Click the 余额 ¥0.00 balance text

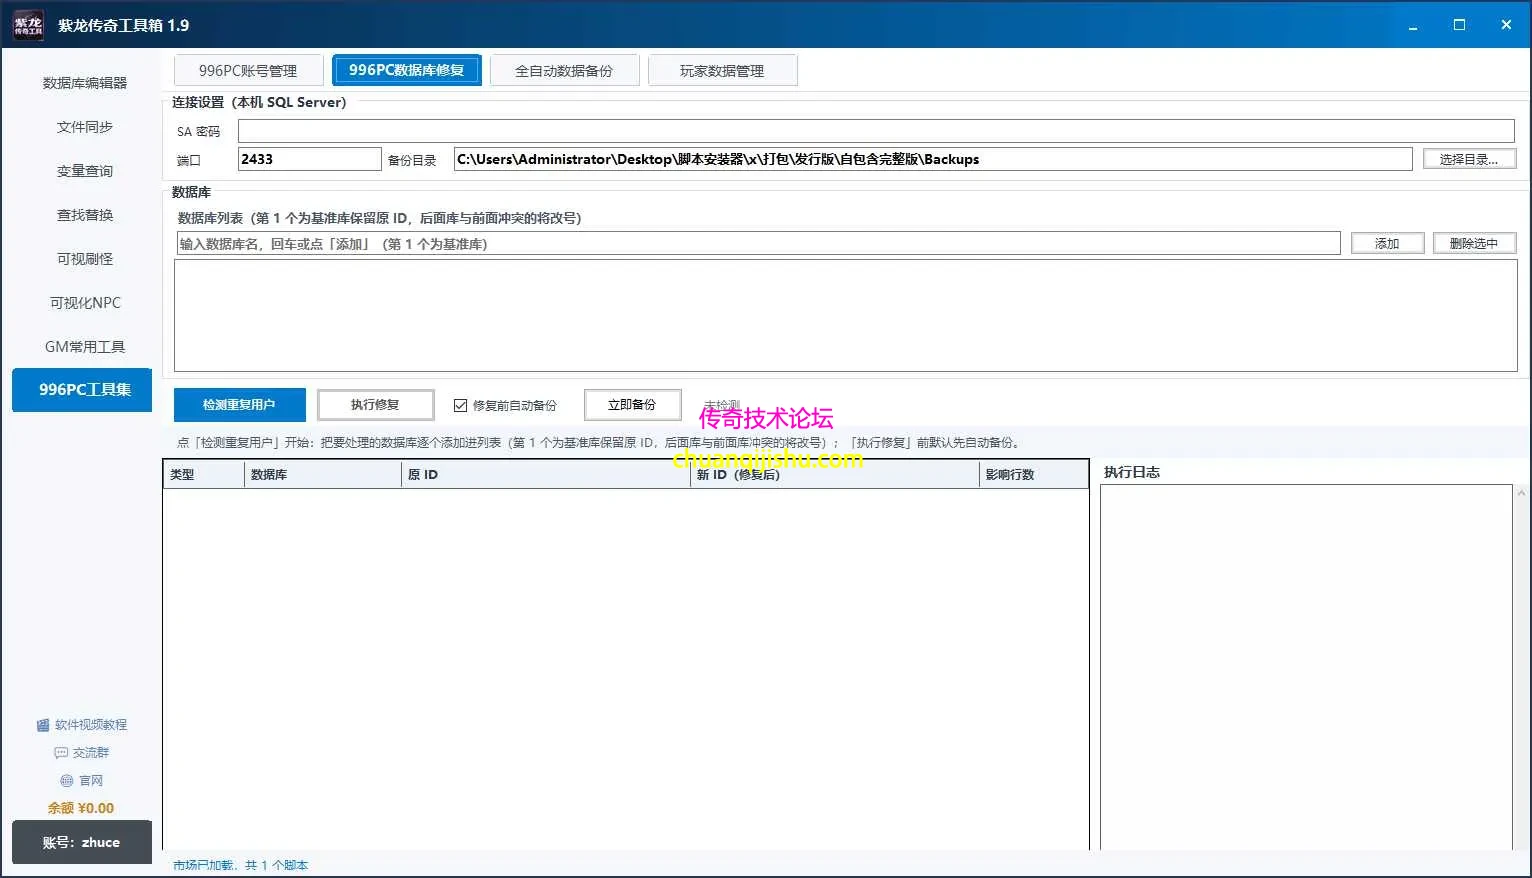click(x=81, y=808)
